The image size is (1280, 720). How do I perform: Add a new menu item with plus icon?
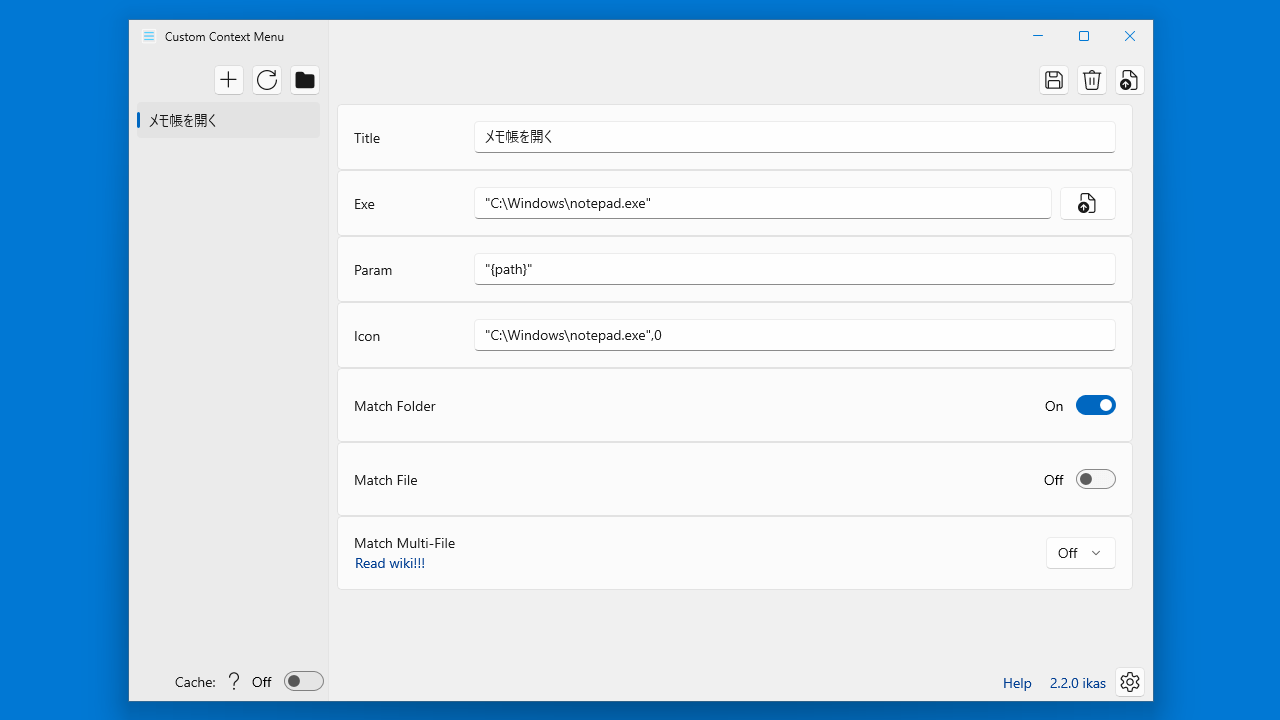229,80
